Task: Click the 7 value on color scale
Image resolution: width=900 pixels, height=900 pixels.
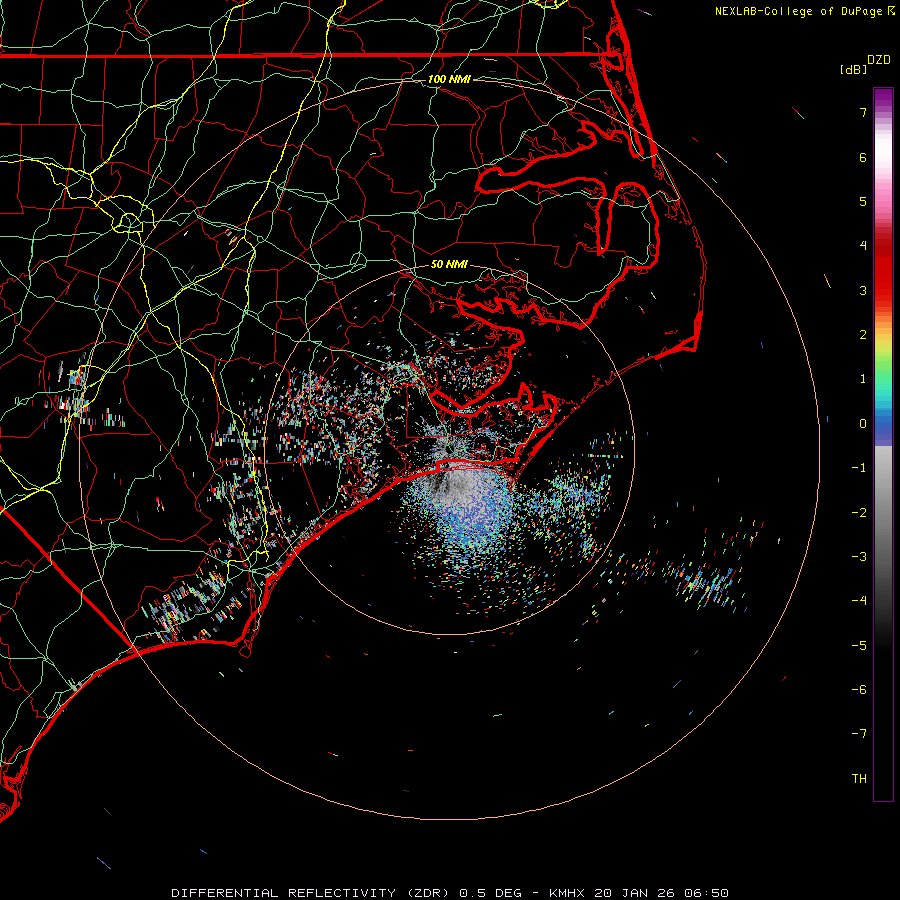Action: (863, 112)
